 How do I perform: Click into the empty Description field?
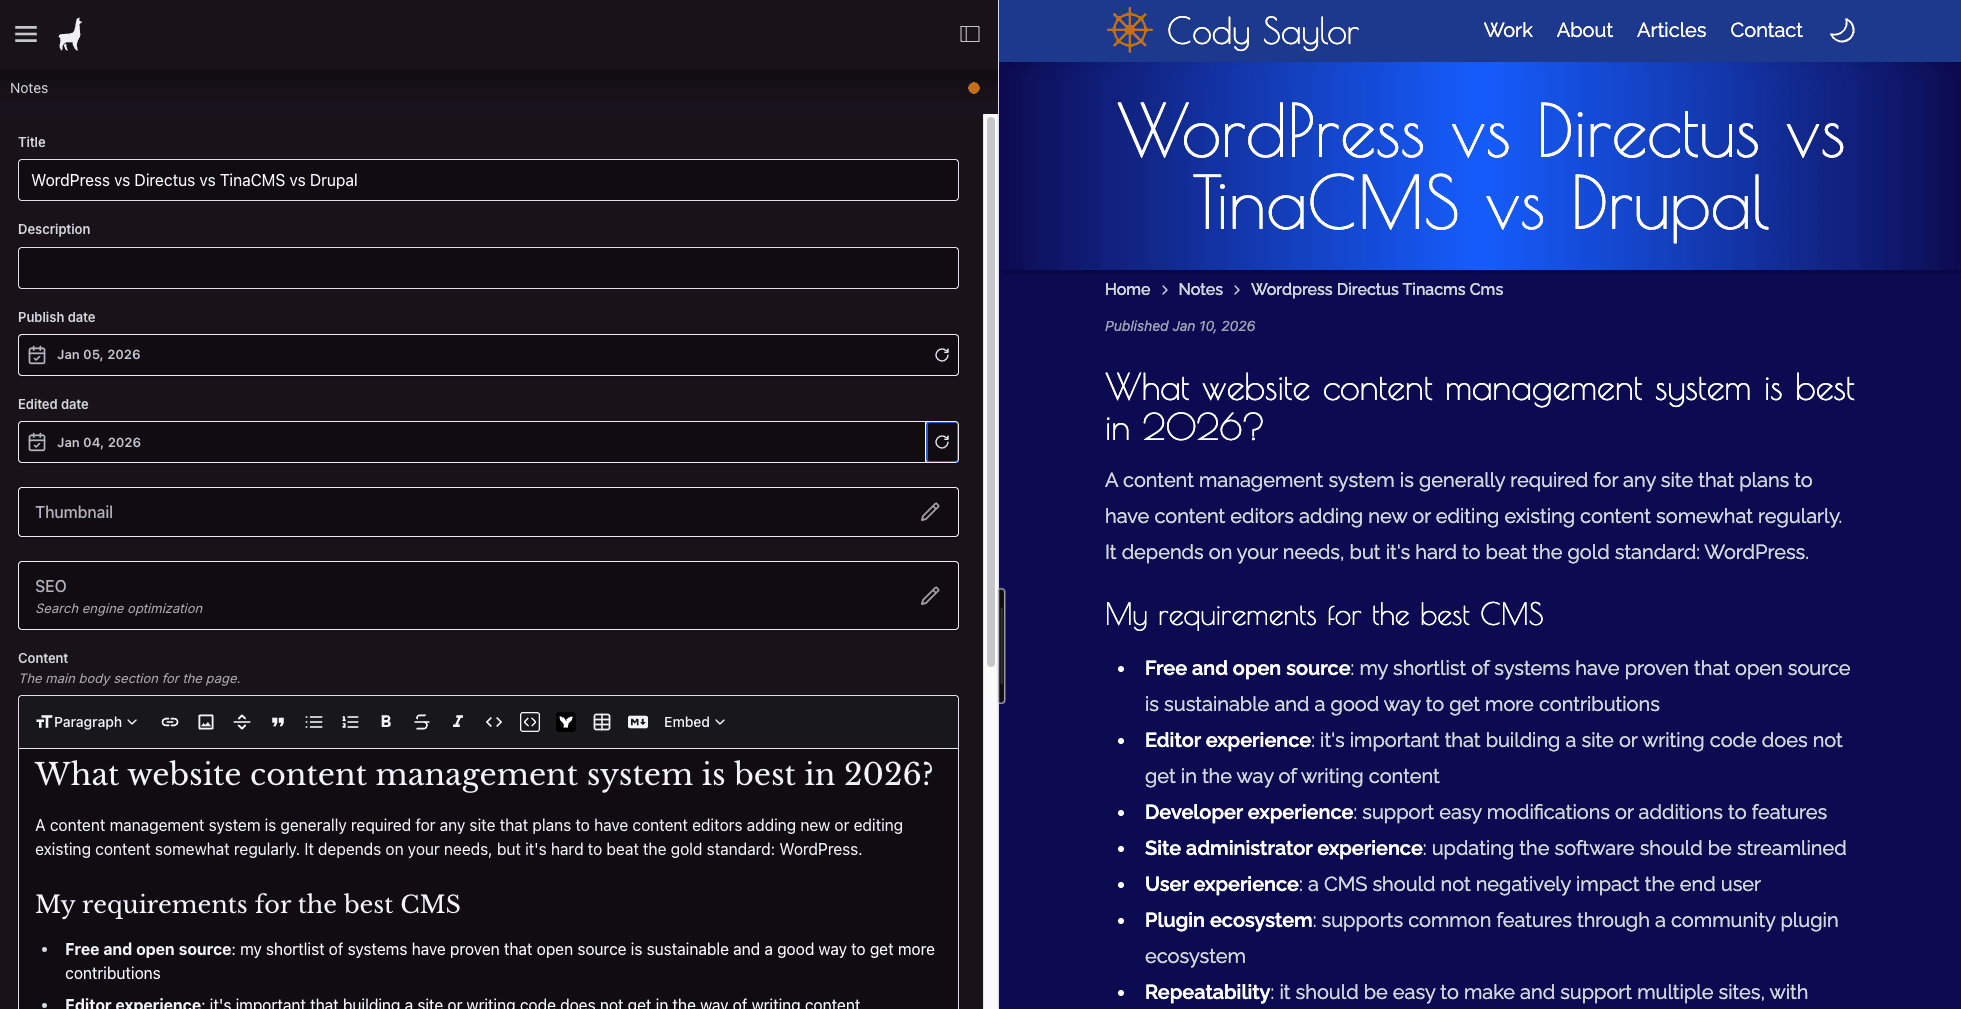(x=488, y=268)
